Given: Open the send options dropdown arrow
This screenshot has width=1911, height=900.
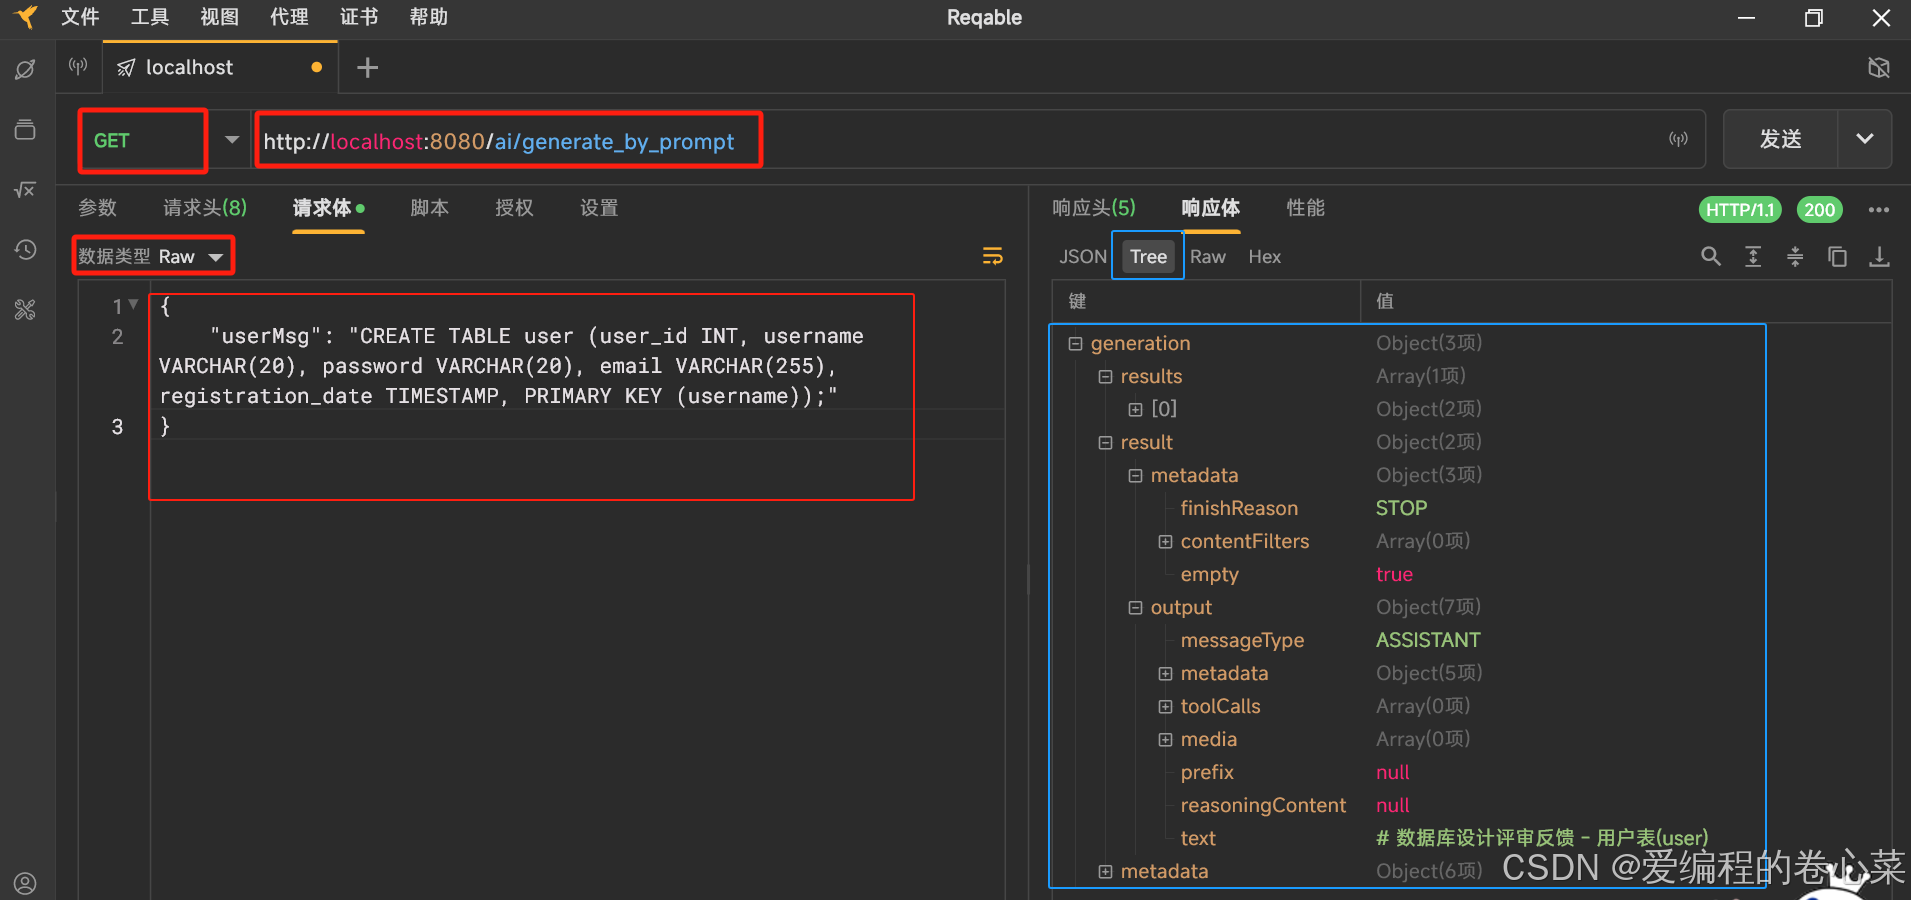Looking at the screenshot, I should coord(1864,139).
